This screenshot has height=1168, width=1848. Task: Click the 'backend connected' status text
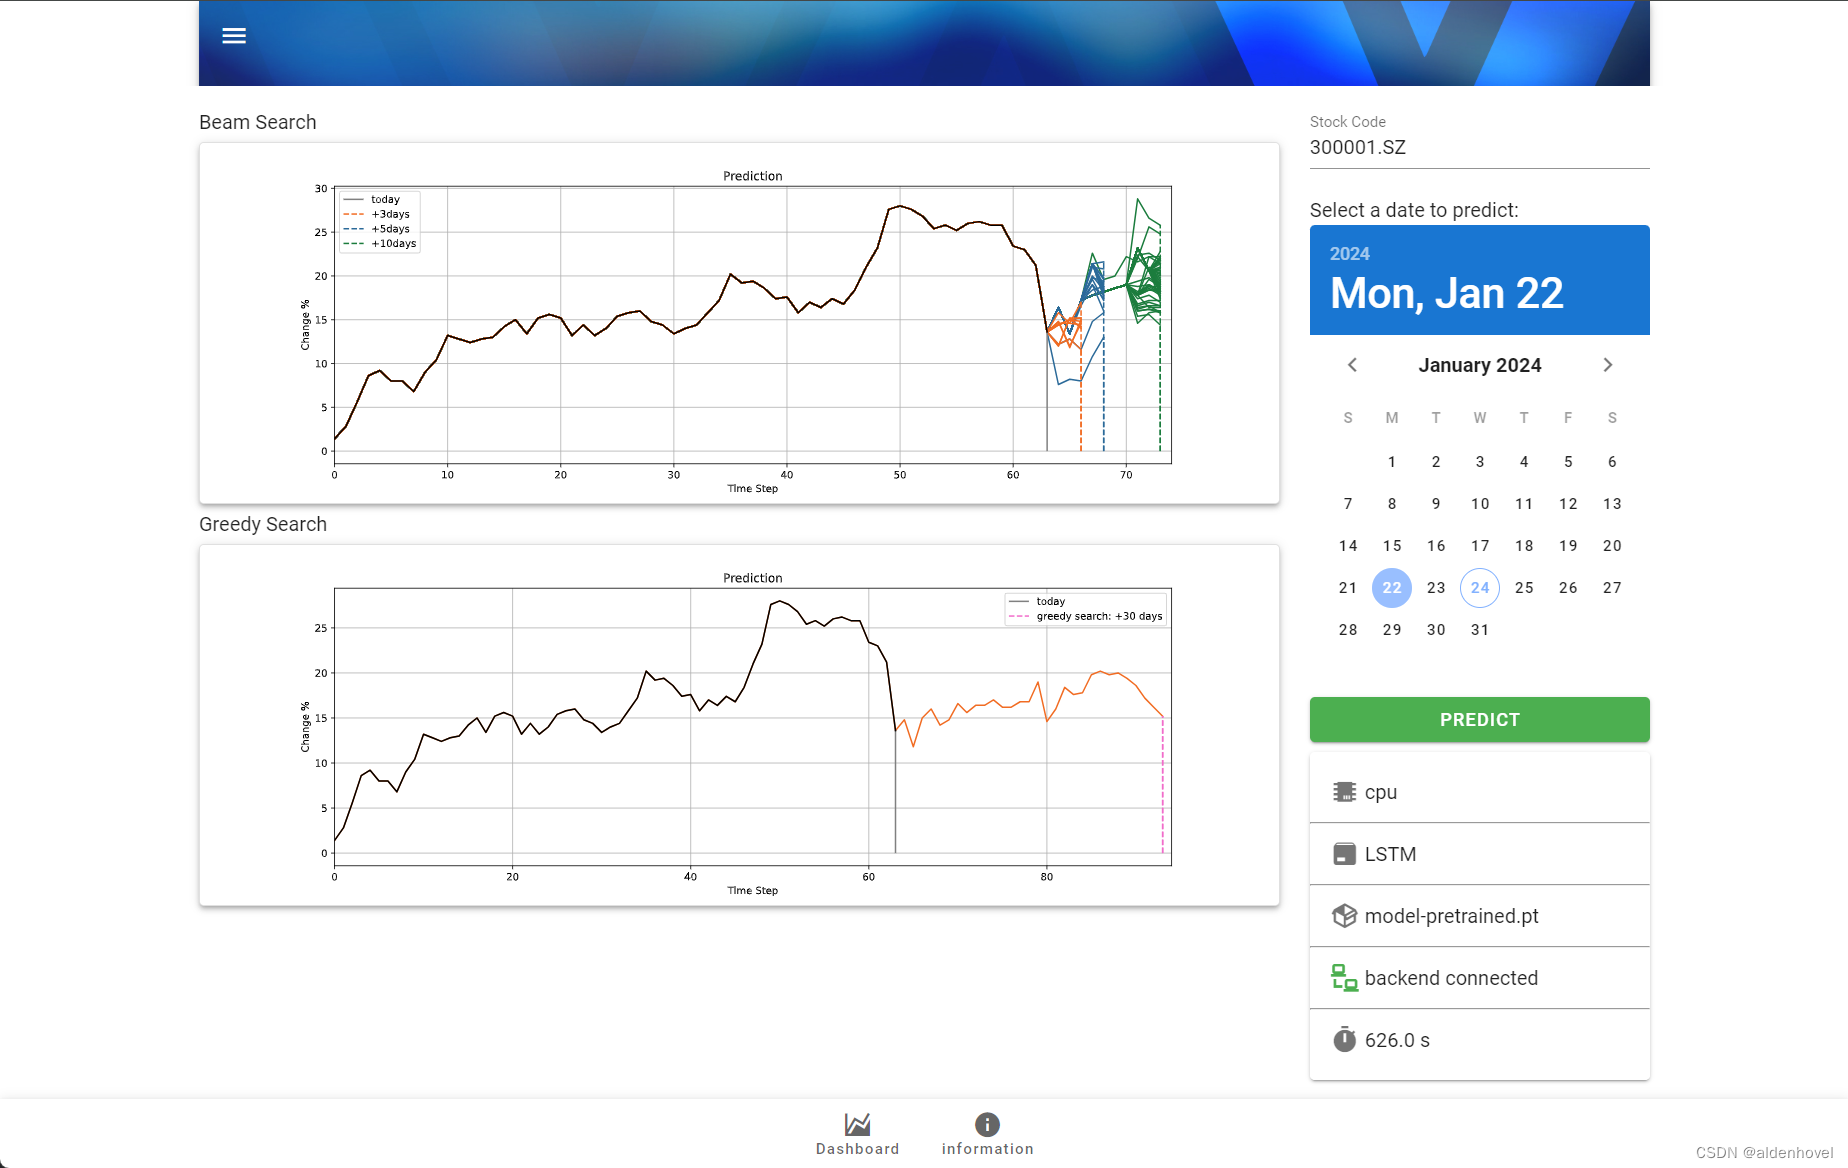click(x=1451, y=978)
